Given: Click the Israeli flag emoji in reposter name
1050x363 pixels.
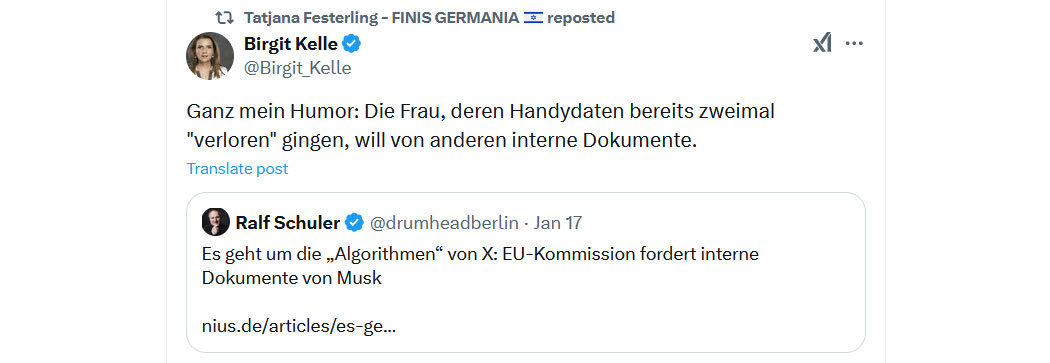Looking at the screenshot, I should click(533, 17).
